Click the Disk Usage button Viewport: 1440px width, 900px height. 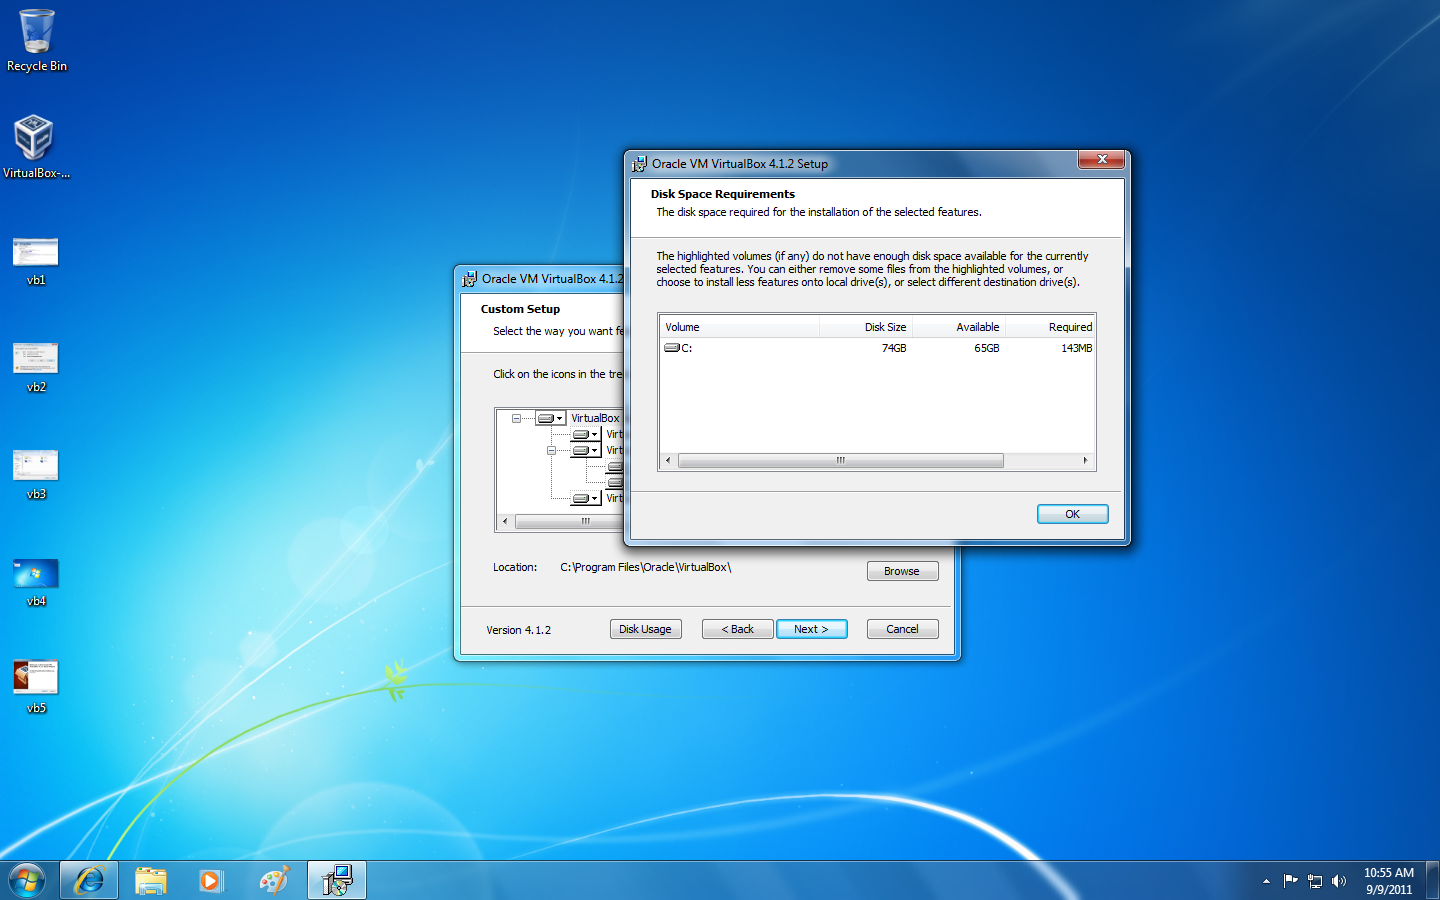click(x=645, y=629)
